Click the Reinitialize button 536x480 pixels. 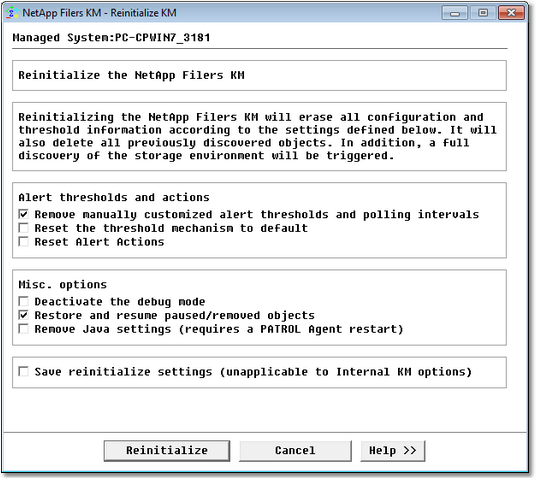[x=167, y=451]
